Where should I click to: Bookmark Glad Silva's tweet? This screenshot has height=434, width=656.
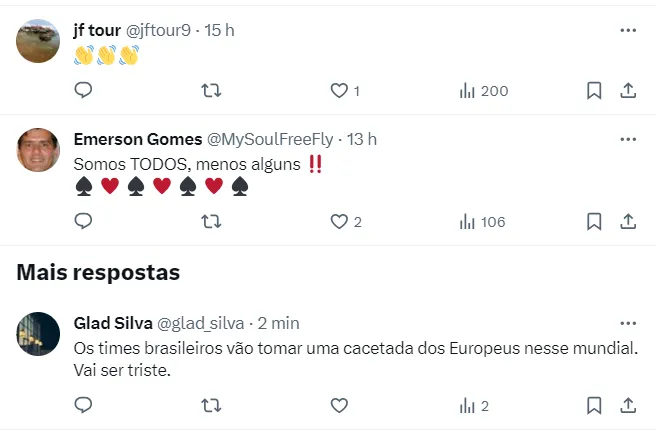click(x=594, y=405)
